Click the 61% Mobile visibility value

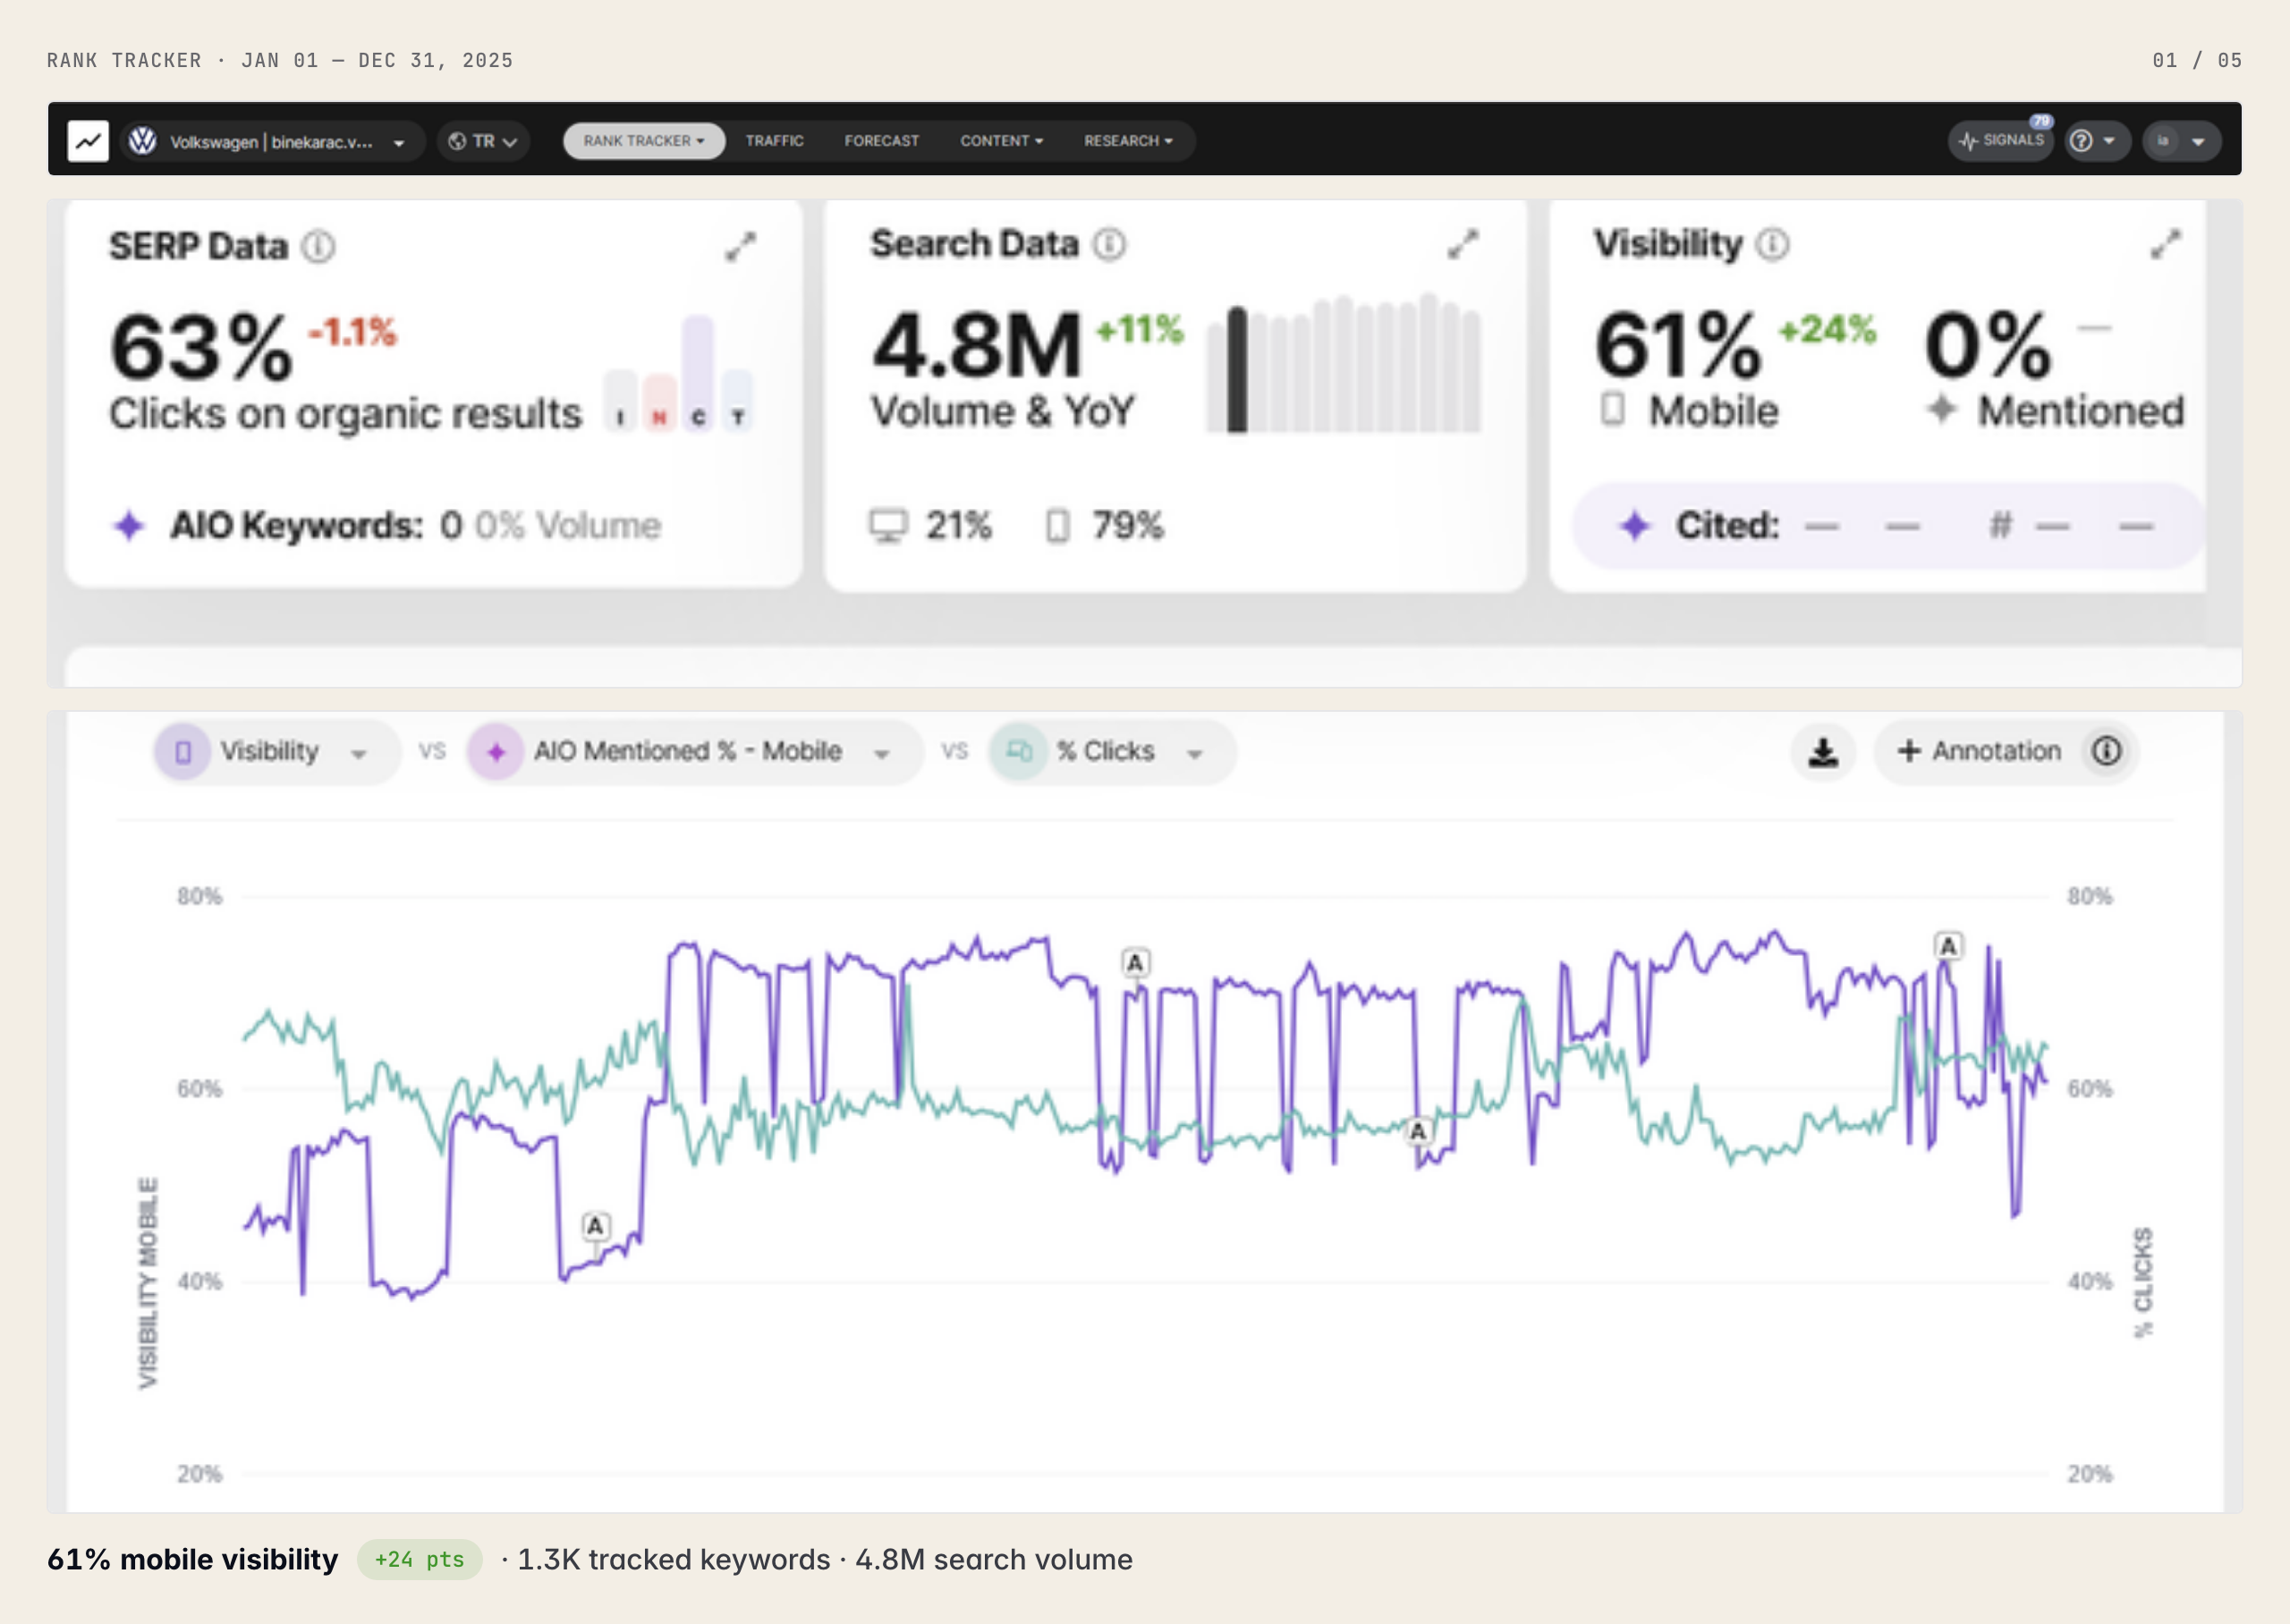(x=1677, y=344)
